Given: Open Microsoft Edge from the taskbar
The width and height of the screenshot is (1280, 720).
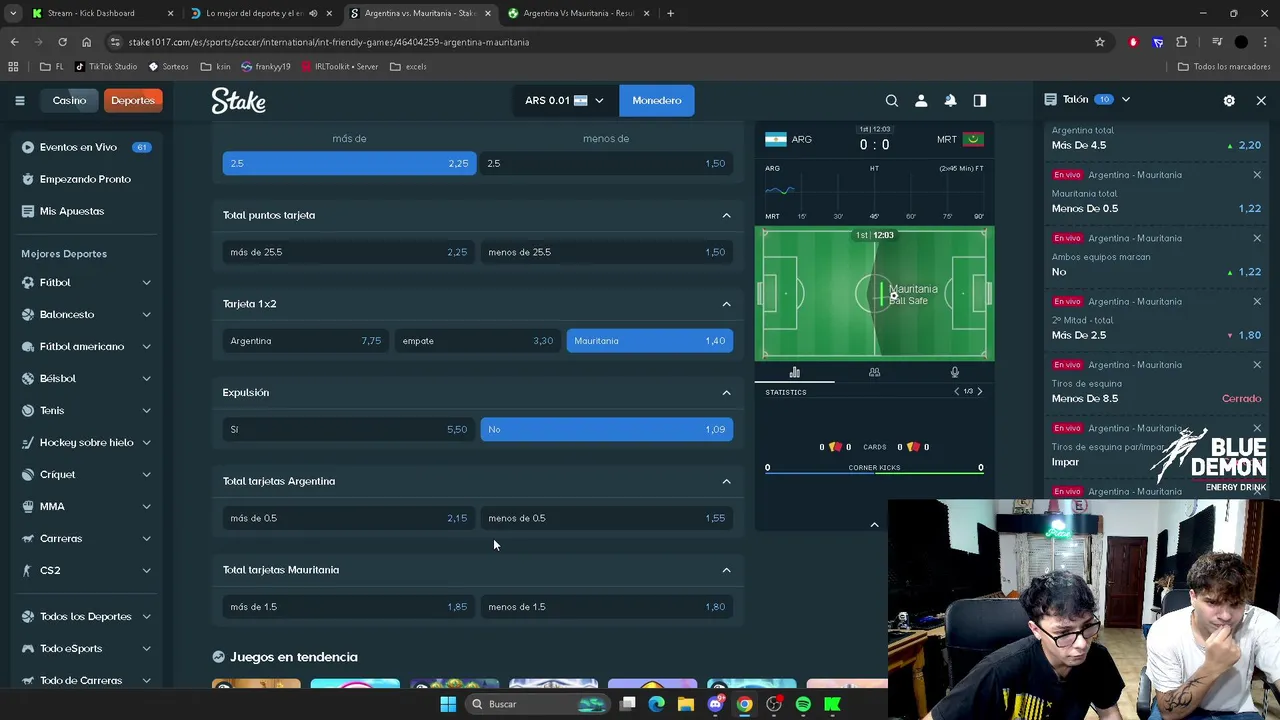Looking at the screenshot, I should (656, 704).
